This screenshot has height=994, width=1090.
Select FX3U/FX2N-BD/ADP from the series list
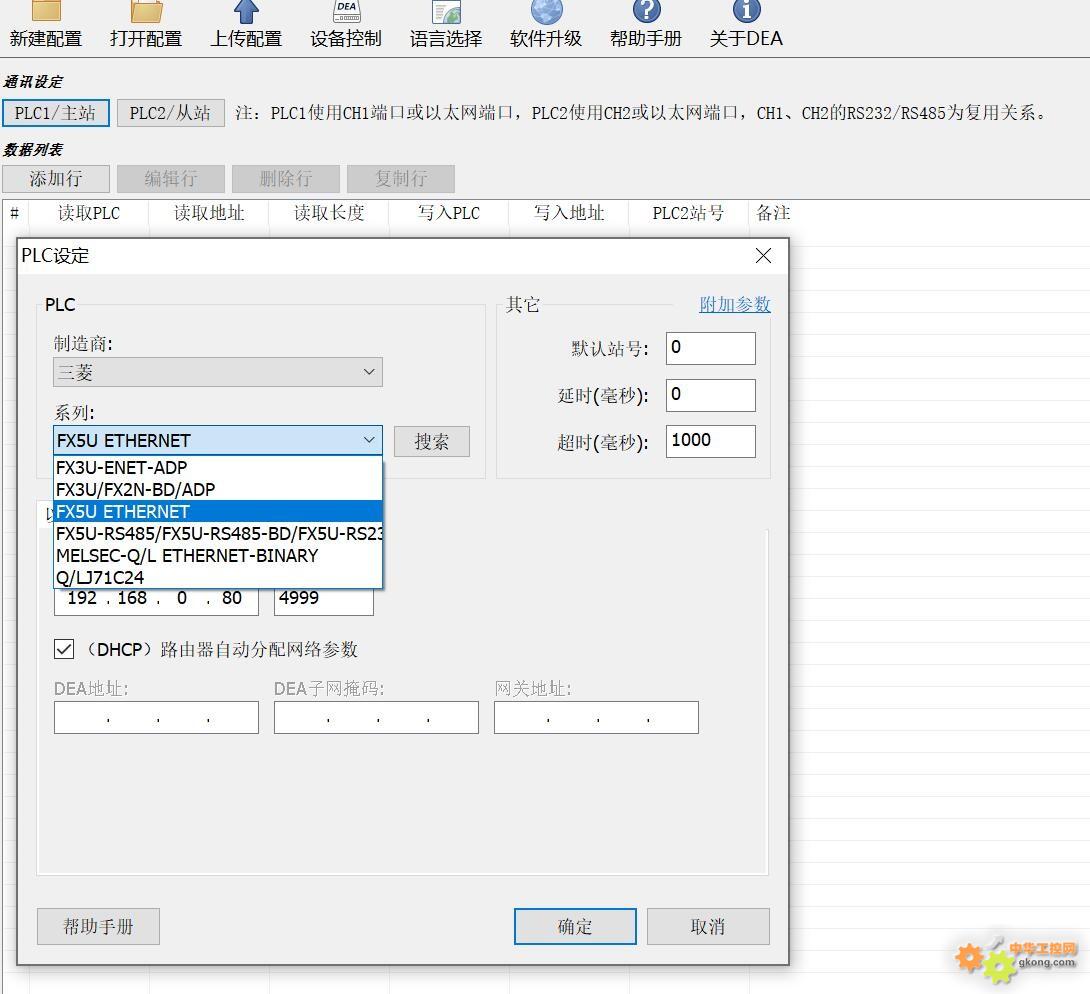pos(218,489)
